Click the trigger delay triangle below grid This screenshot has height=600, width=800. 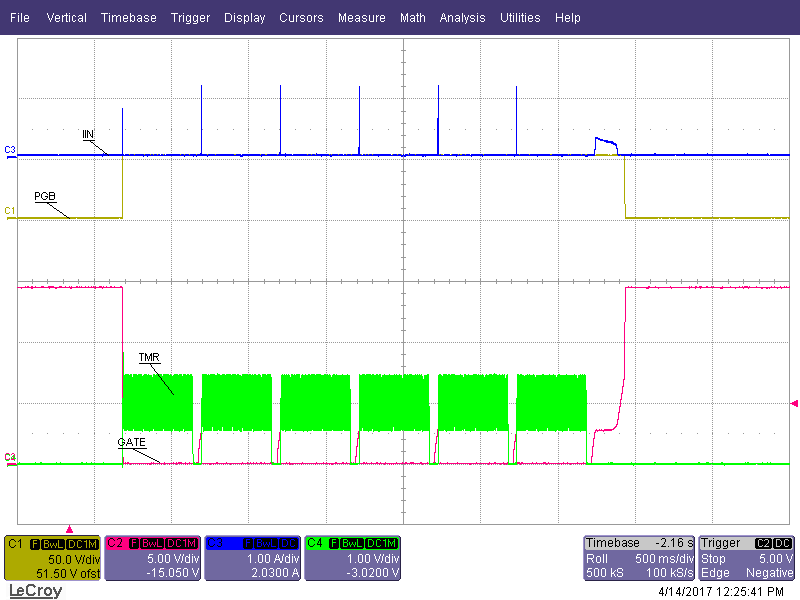coord(69,528)
